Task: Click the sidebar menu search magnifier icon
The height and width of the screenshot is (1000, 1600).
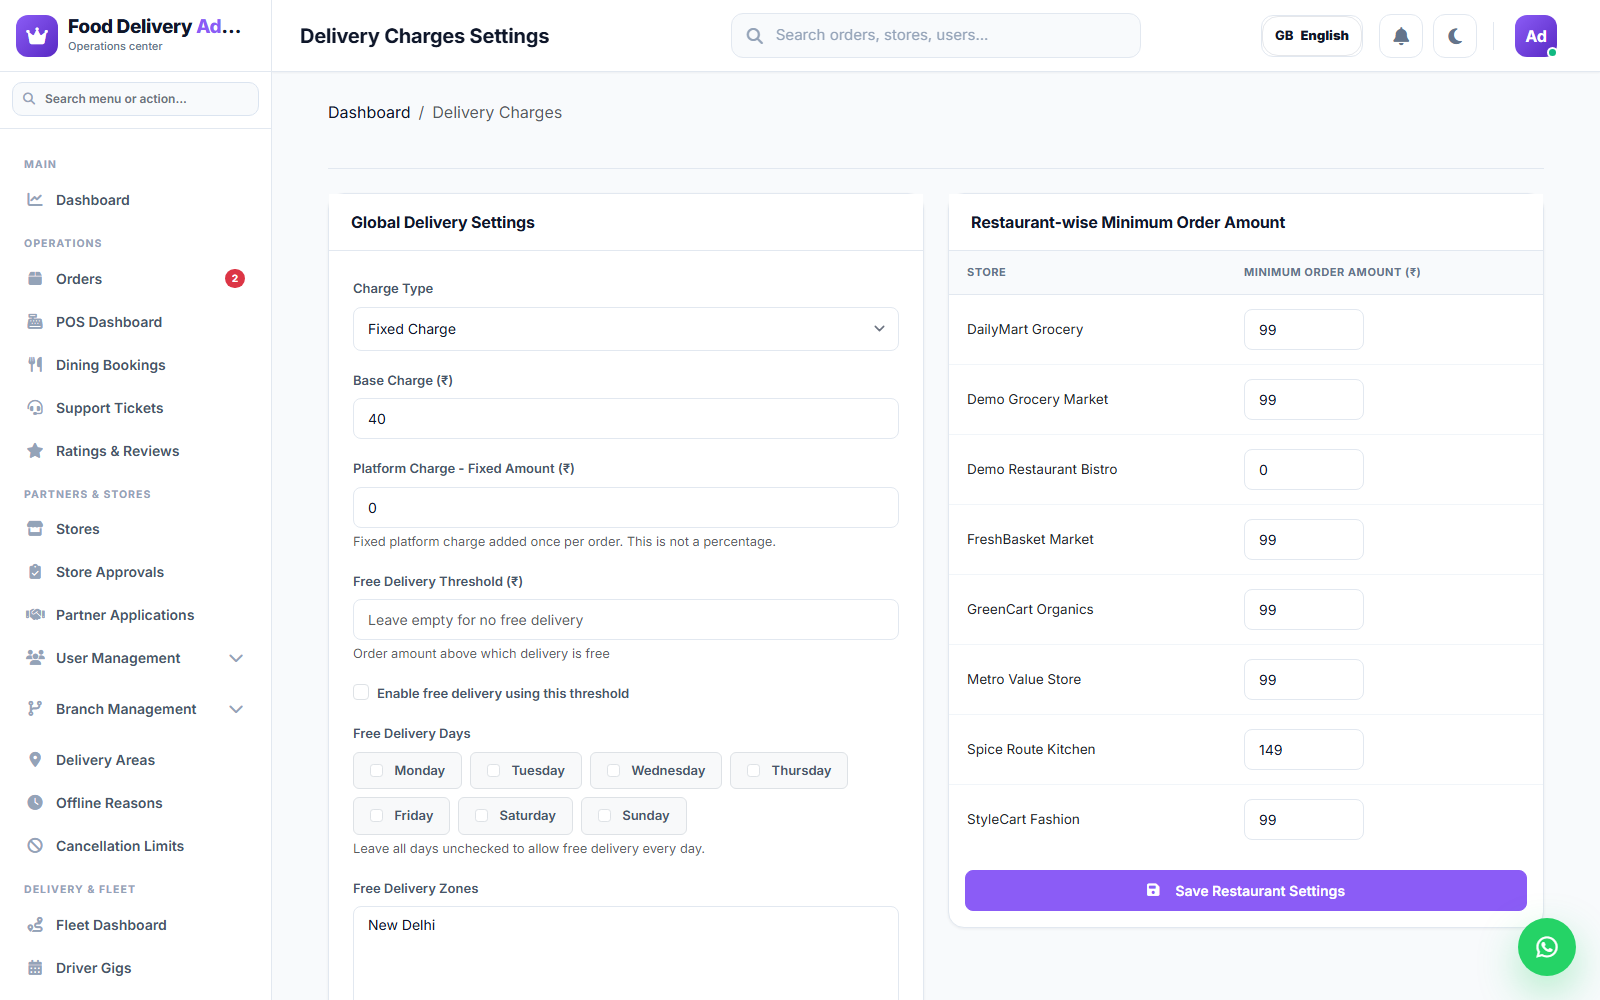Action: pos(29,99)
